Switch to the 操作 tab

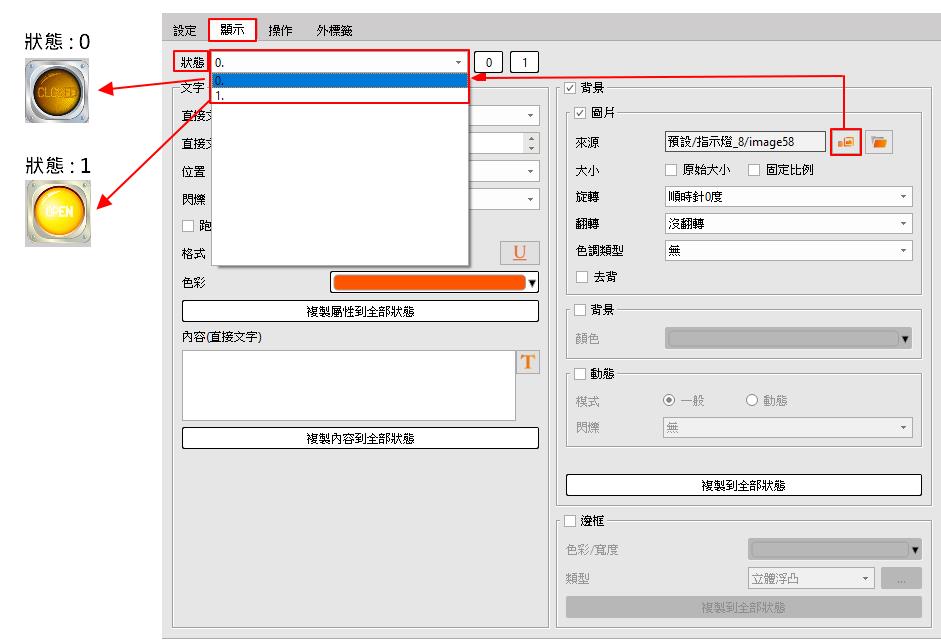pos(281,30)
